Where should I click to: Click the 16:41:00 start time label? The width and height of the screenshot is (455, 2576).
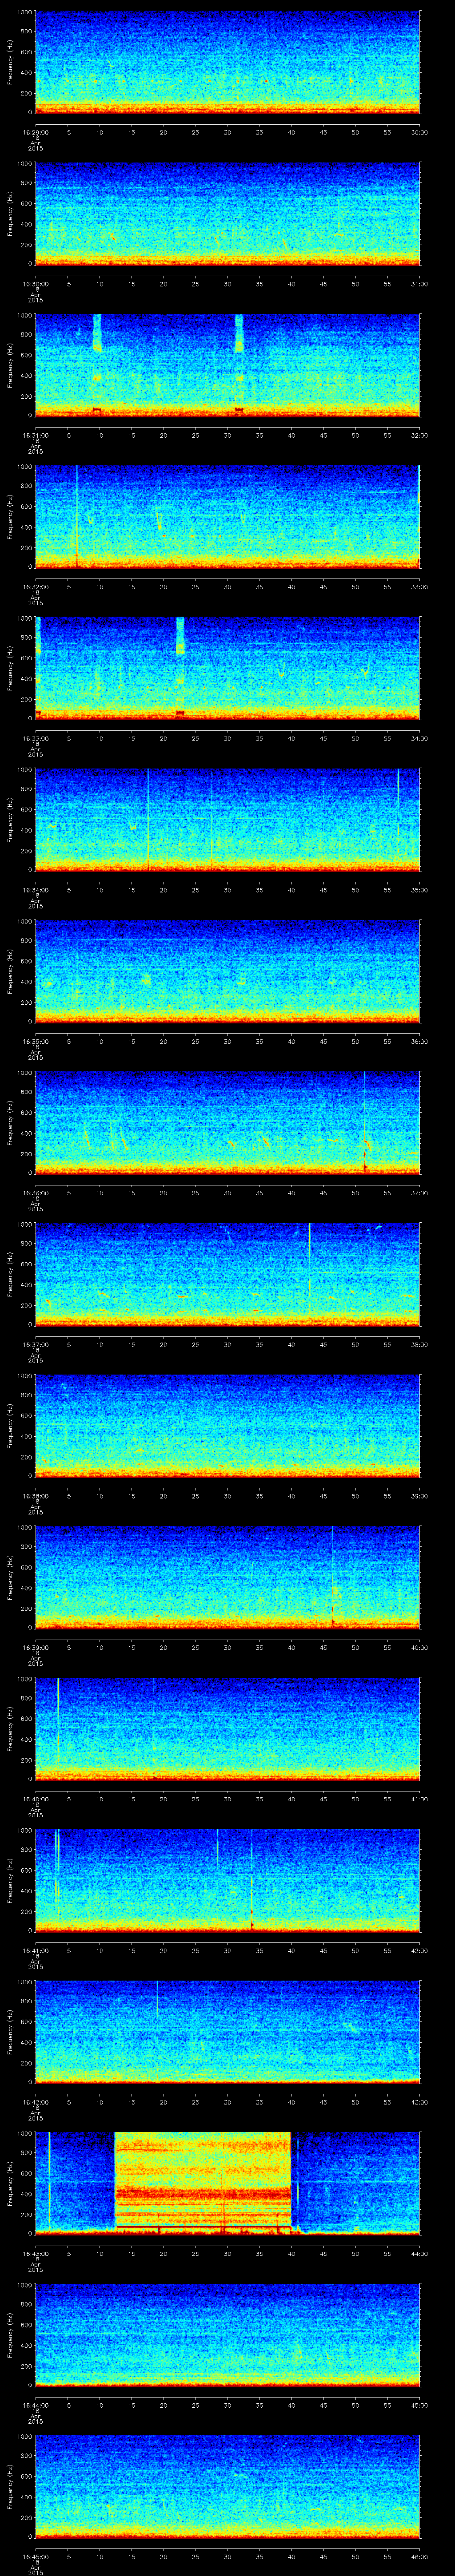click(35, 1950)
